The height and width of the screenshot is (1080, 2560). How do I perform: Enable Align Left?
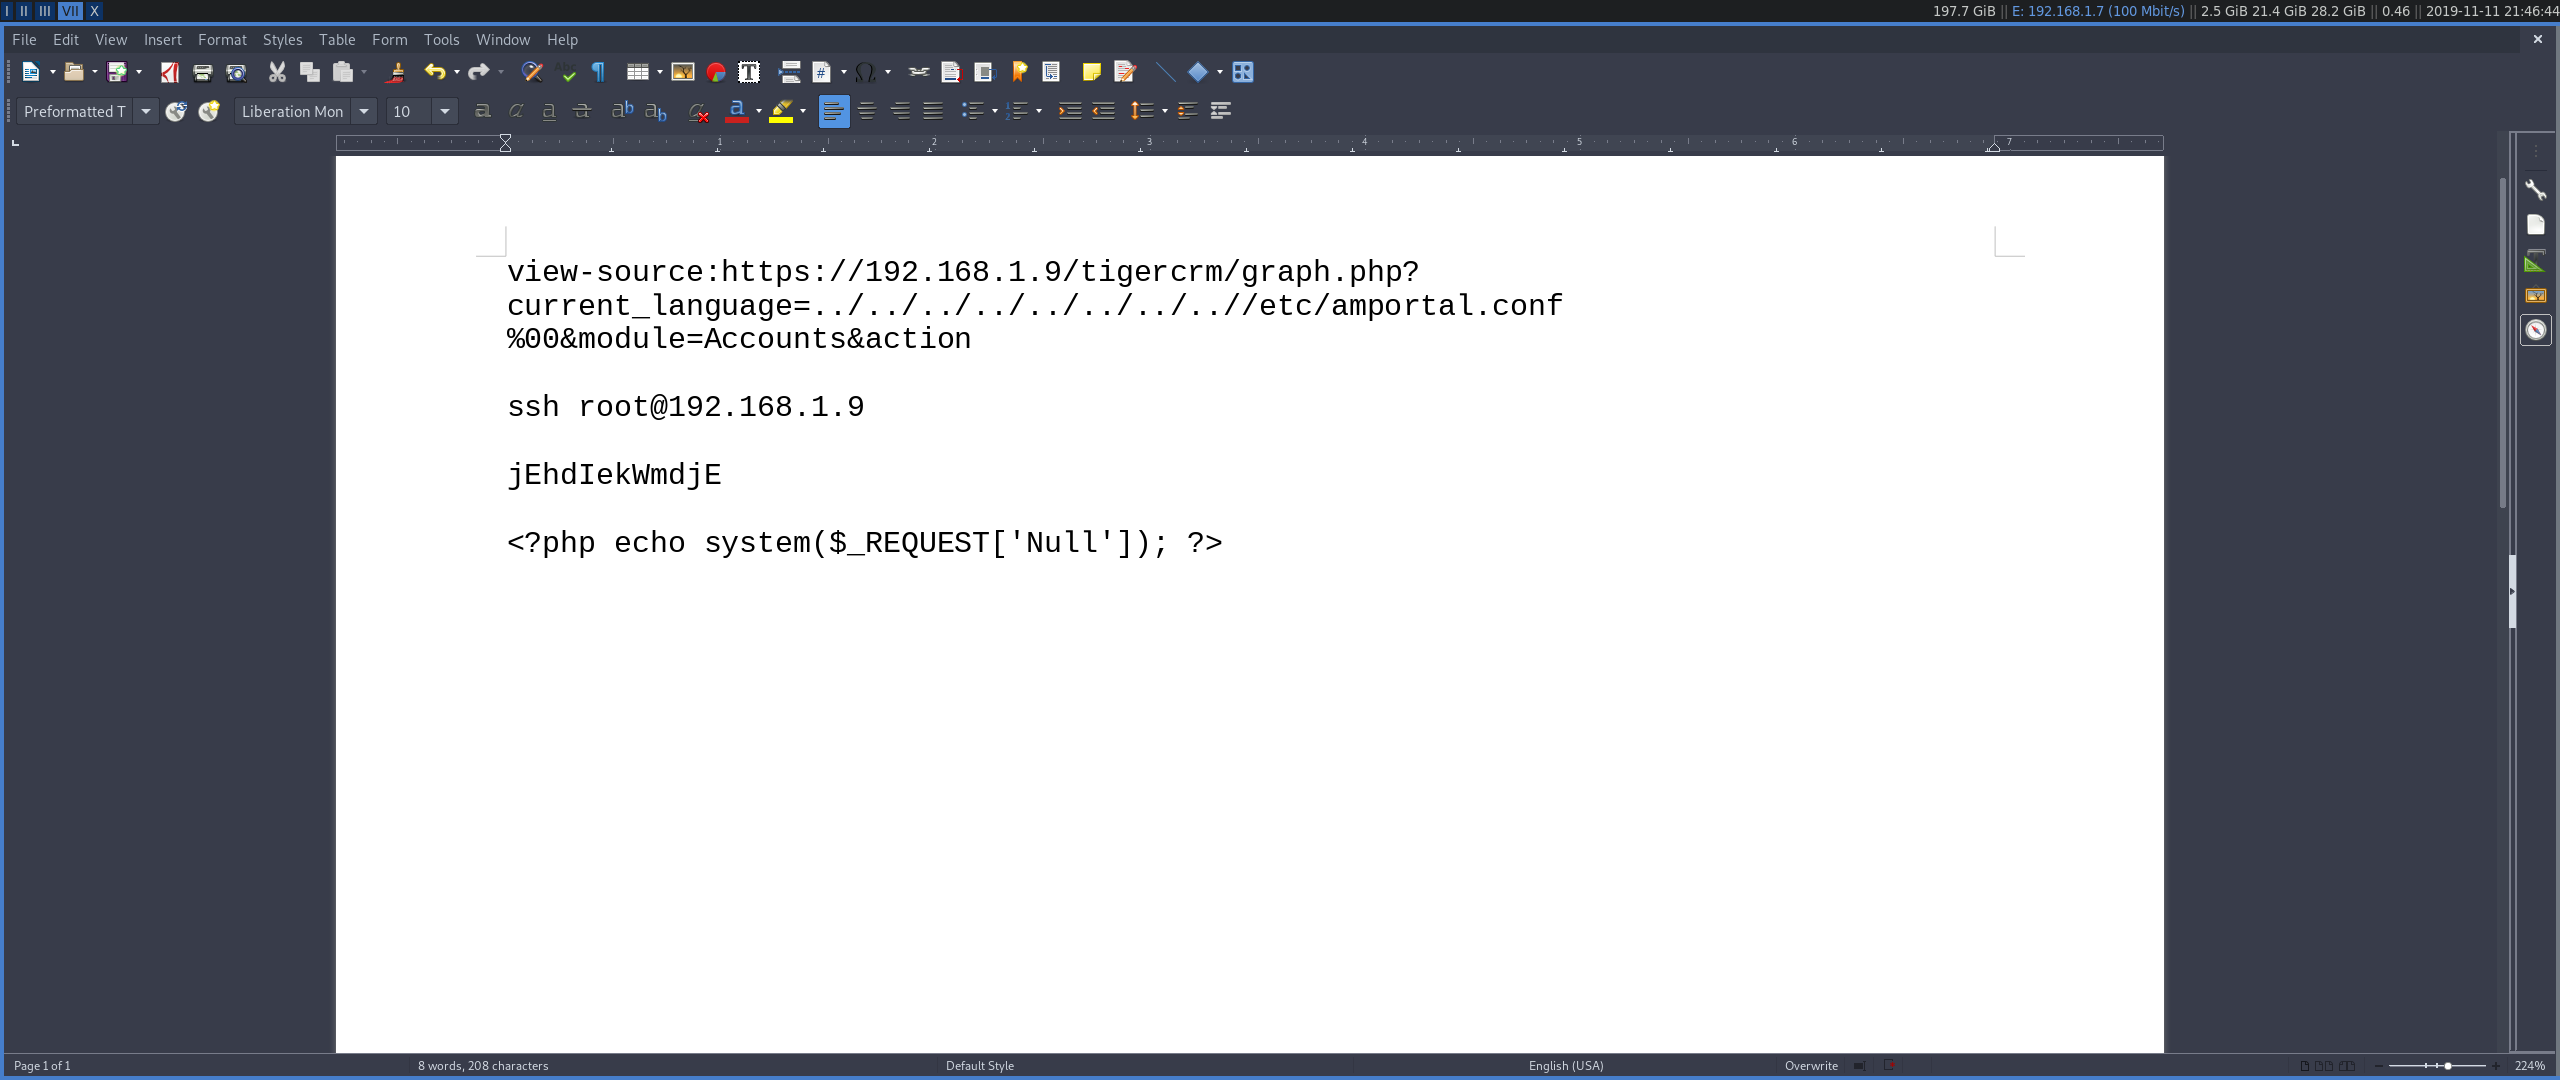[834, 111]
